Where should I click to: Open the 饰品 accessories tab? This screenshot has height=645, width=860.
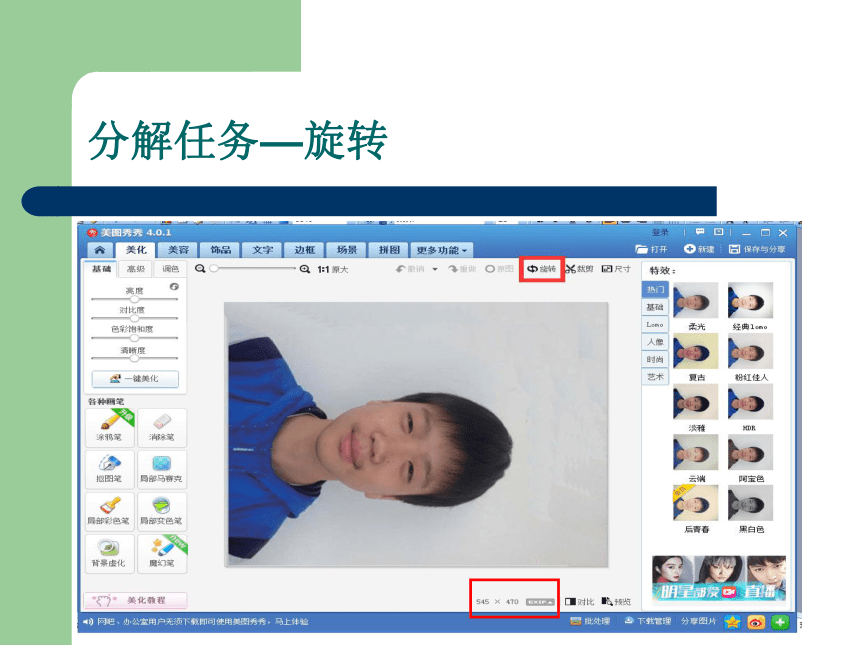point(220,250)
